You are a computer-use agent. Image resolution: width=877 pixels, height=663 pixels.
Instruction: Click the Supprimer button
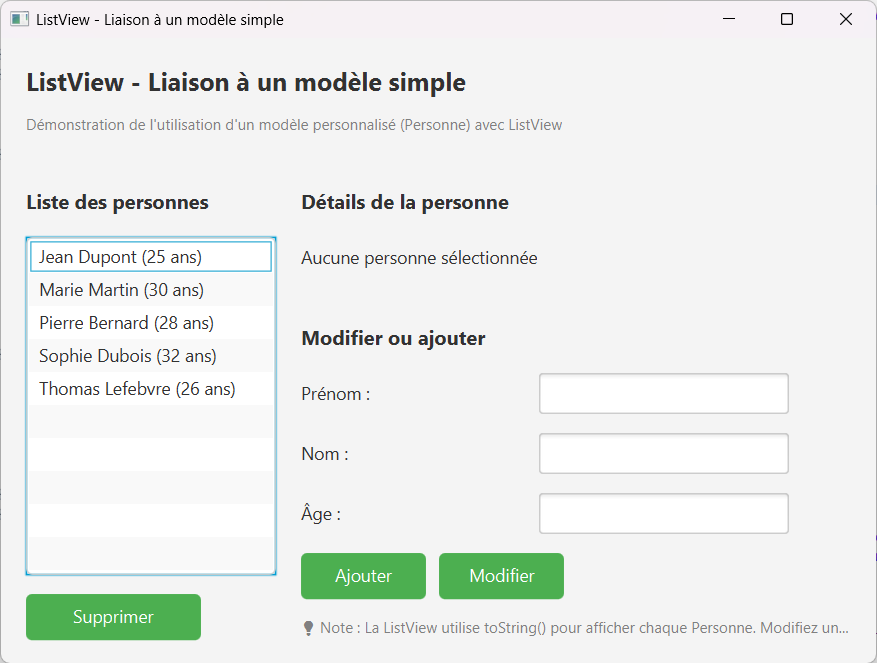coord(113,617)
